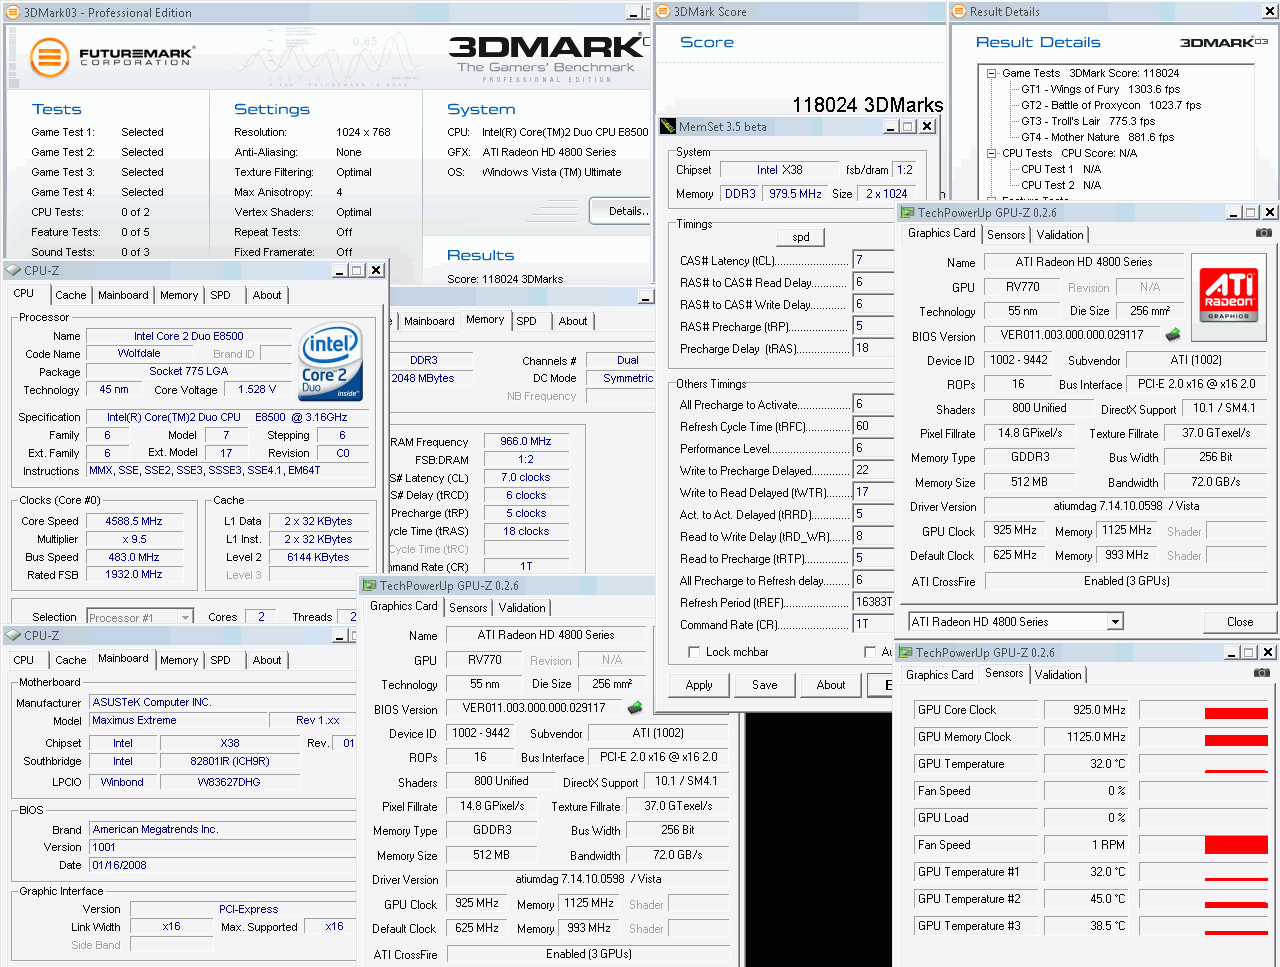This screenshot has height=967, width=1280.
Task: Open the ATI Radeon HD 4800 Series dropdown
Action: click(1115, 622)
